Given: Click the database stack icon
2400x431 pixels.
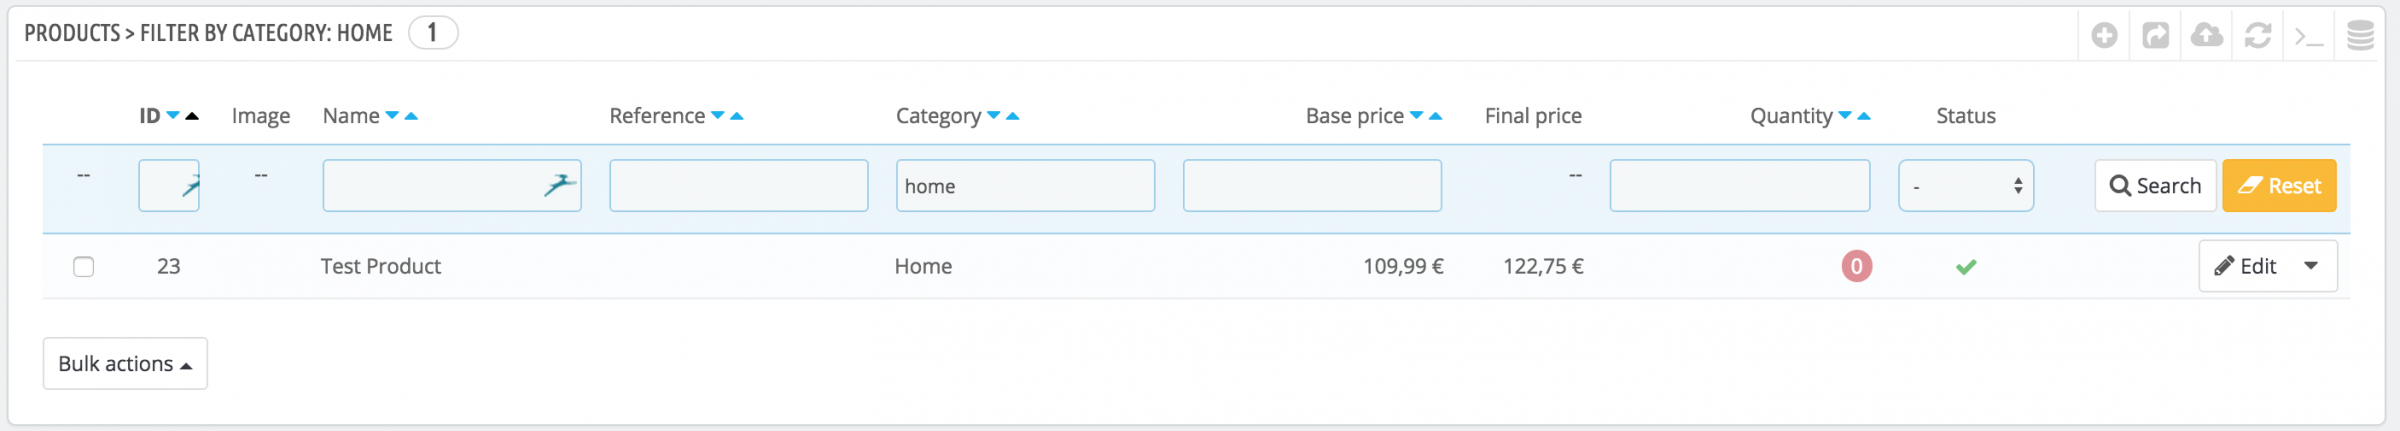Looking at the screenshot, I should [x=2360, y=36].
